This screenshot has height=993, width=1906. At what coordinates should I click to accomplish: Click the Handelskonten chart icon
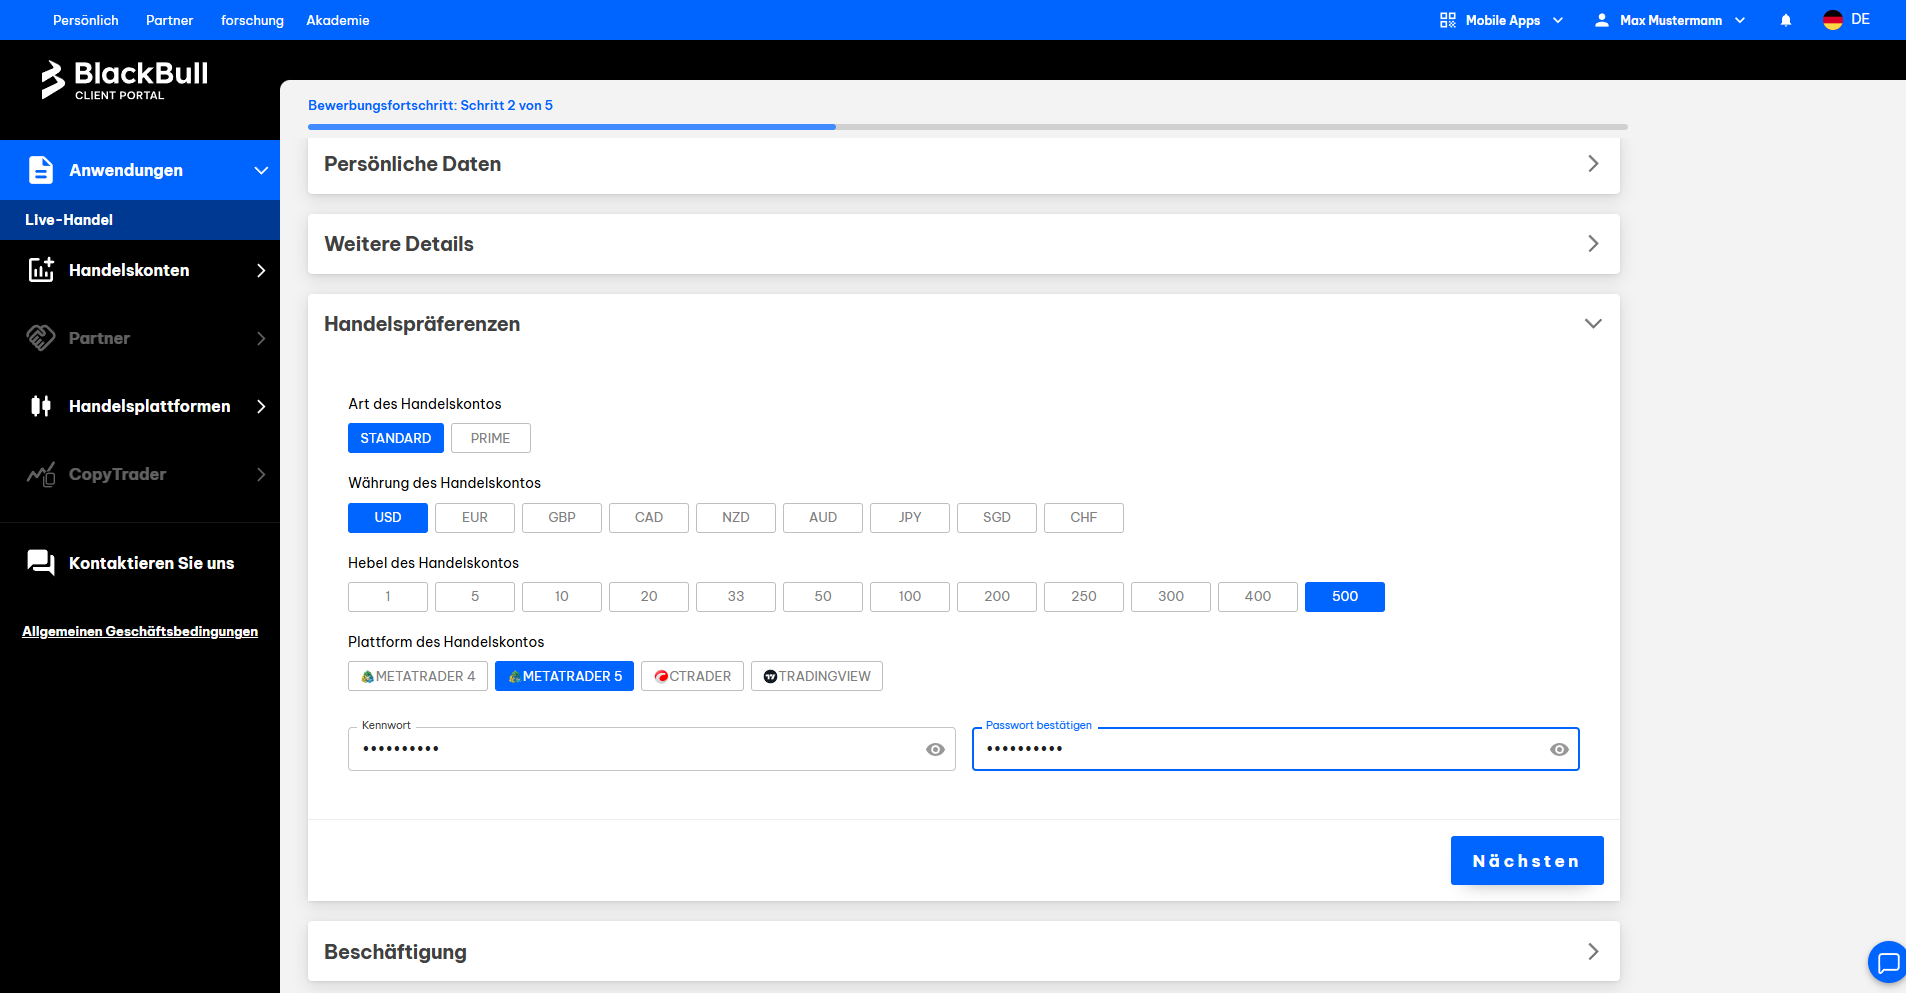coord(41,270)
